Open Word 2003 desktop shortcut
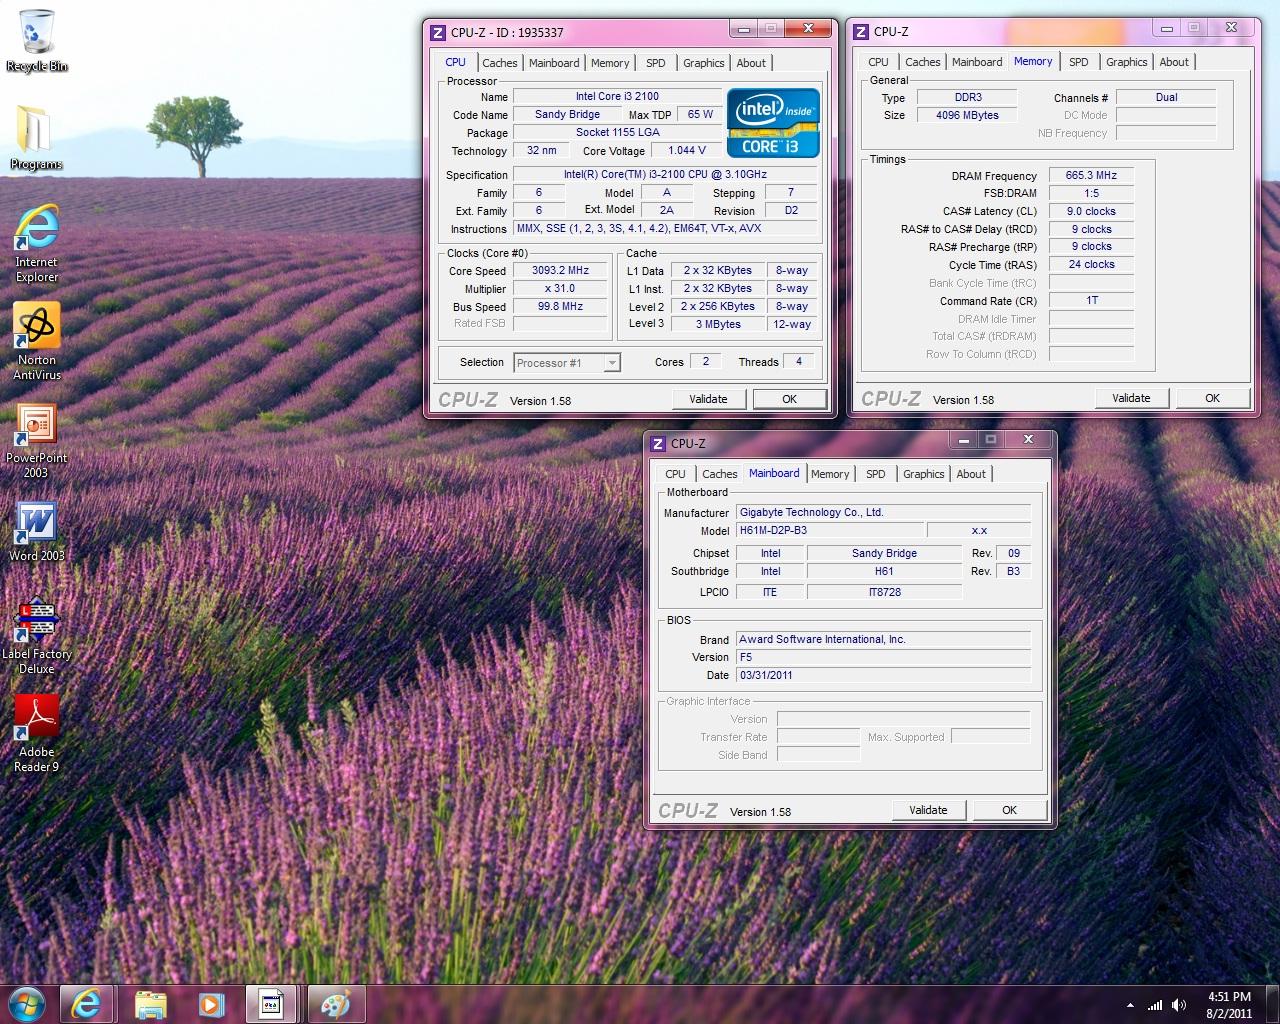This screenshot has width=1280, height=1024. (x=37, y=531)
